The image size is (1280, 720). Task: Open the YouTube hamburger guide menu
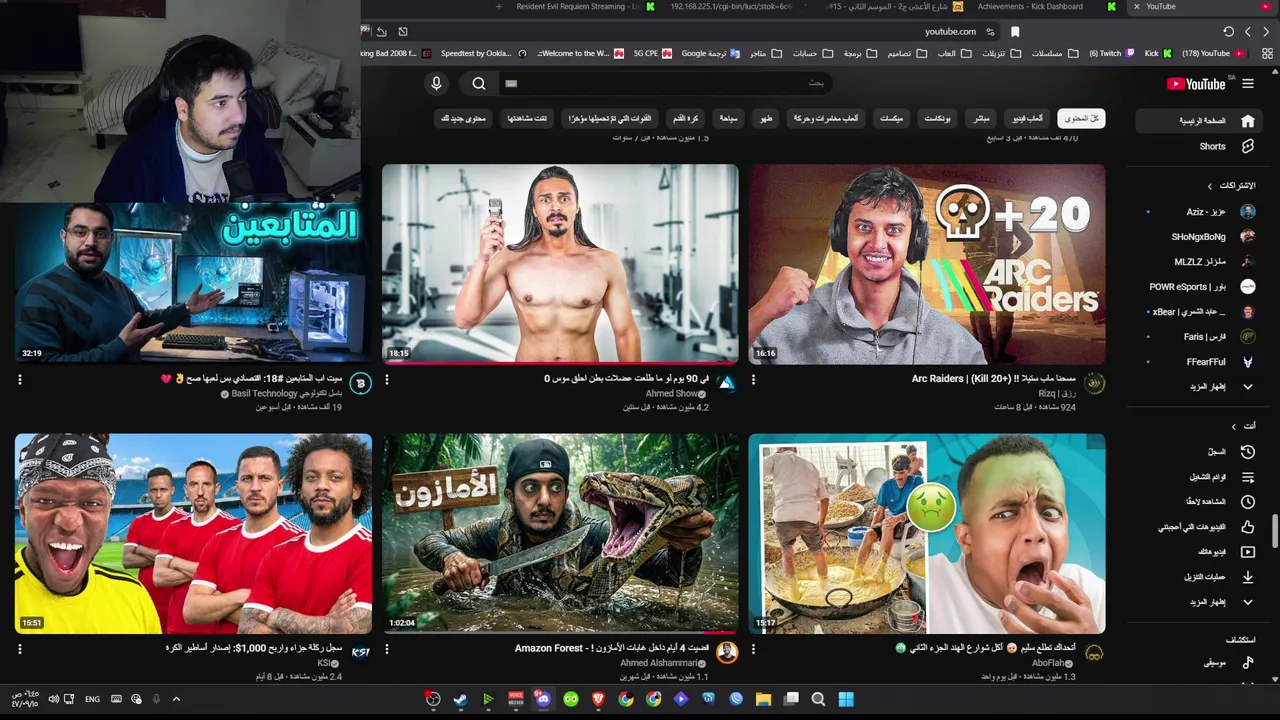1248,84
